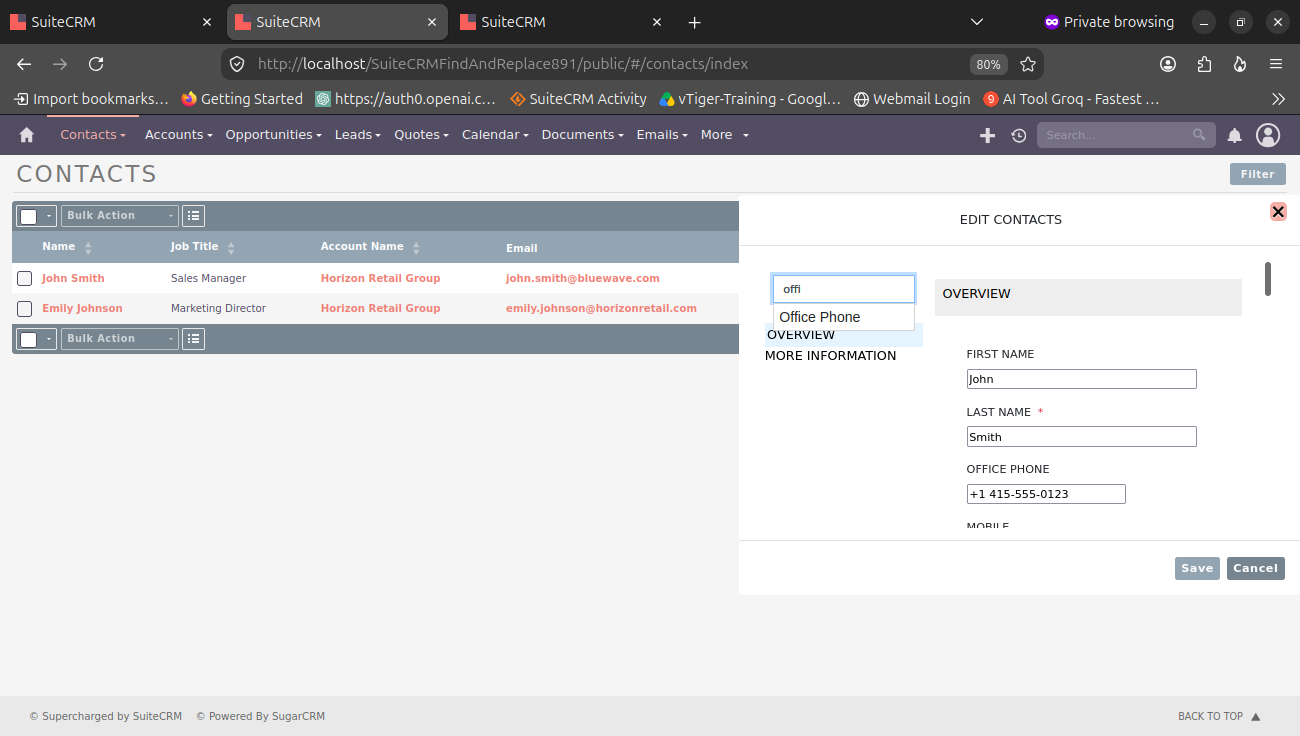The width and height of the screenshot is (1300, 736).
Task: Open column chooser icon in top toolbar
Action: coord(193,215)
